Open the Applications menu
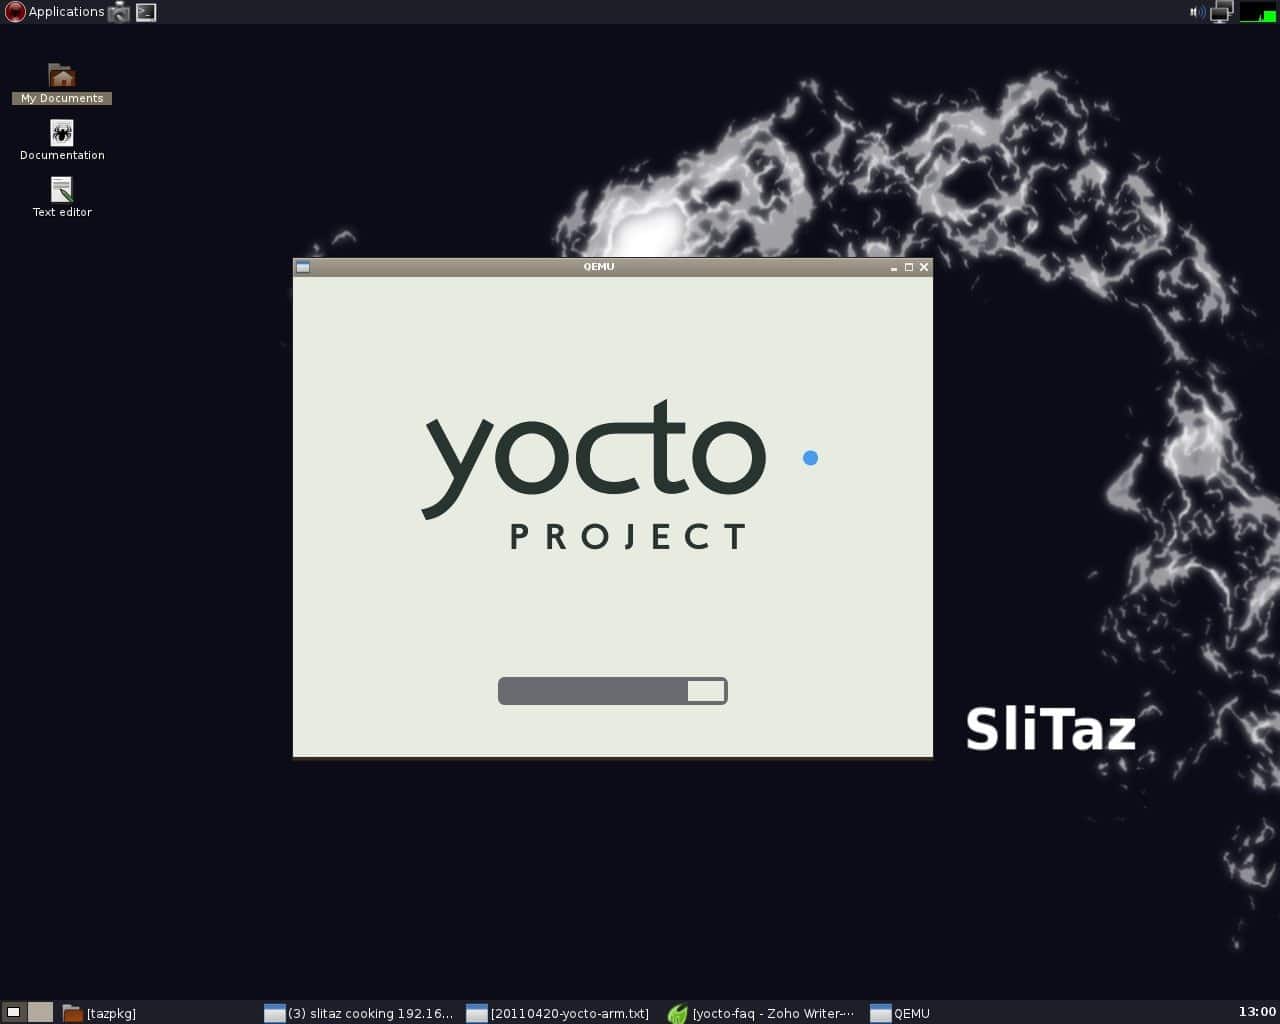The height and width of the screenshot is (1024, 1280). 55,12
